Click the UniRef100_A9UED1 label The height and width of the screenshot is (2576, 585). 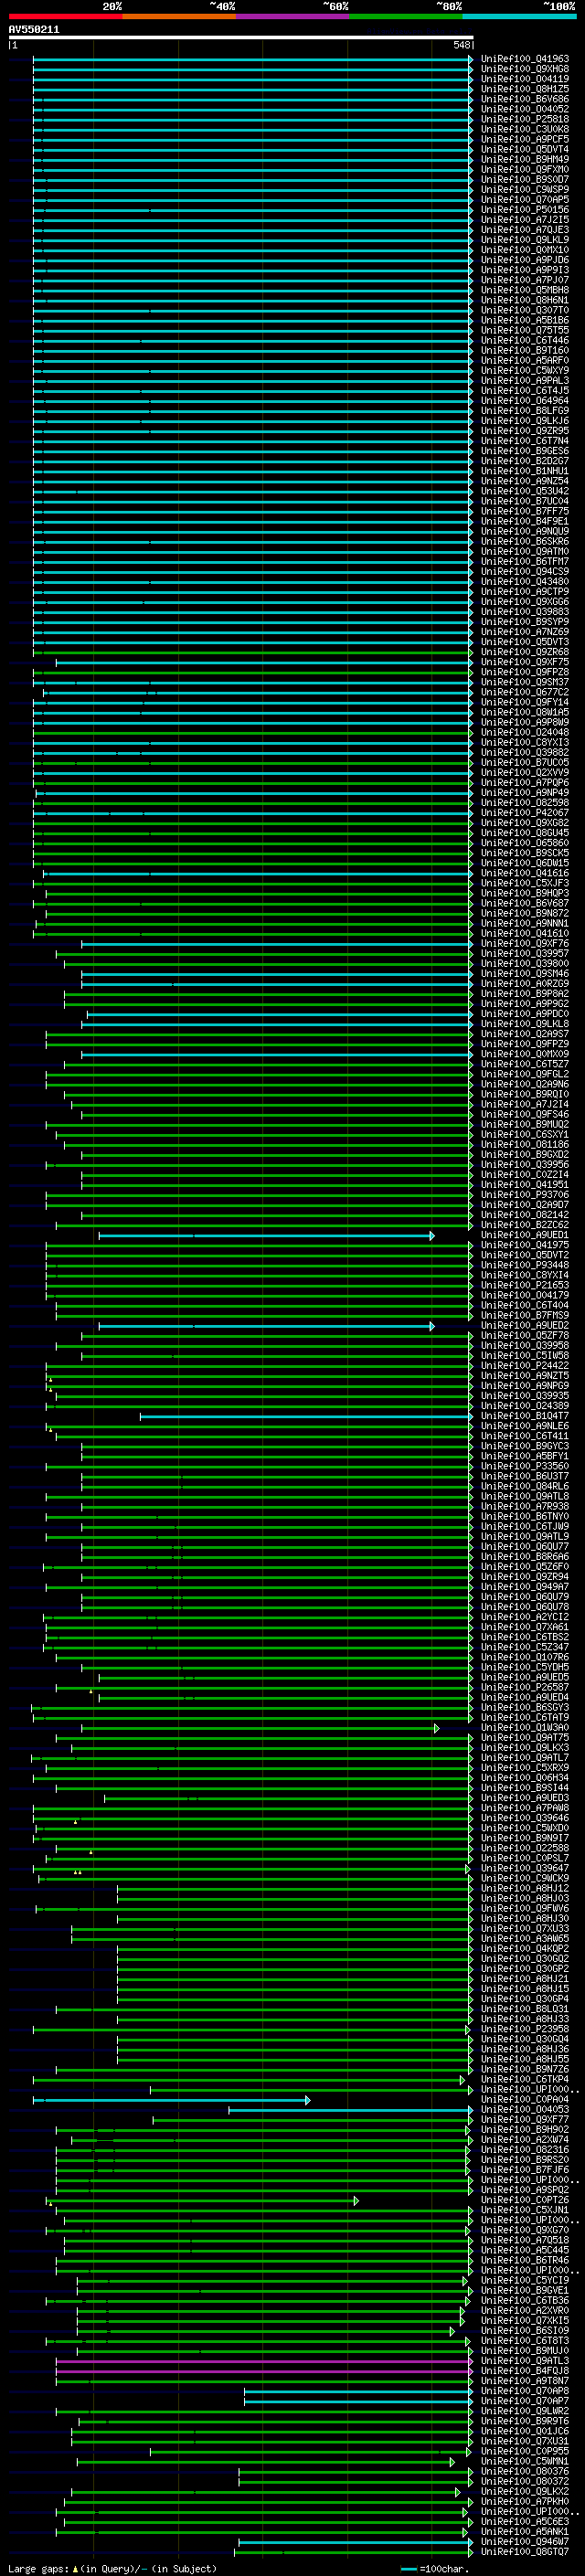tap(525, 1235)
